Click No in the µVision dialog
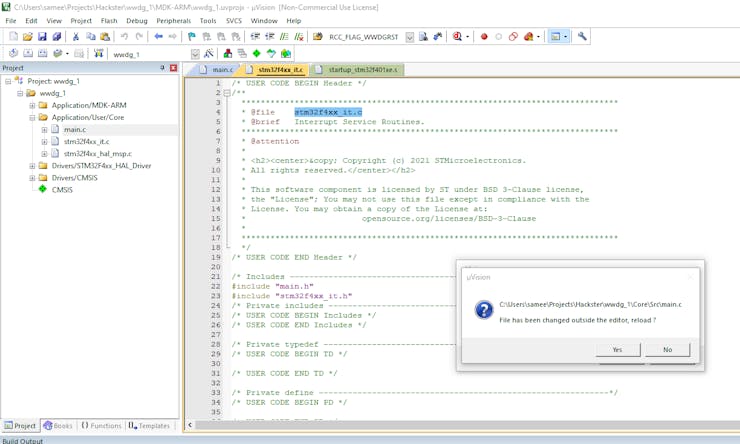Viewport: 740px width, 444px height. coord(667,349)
